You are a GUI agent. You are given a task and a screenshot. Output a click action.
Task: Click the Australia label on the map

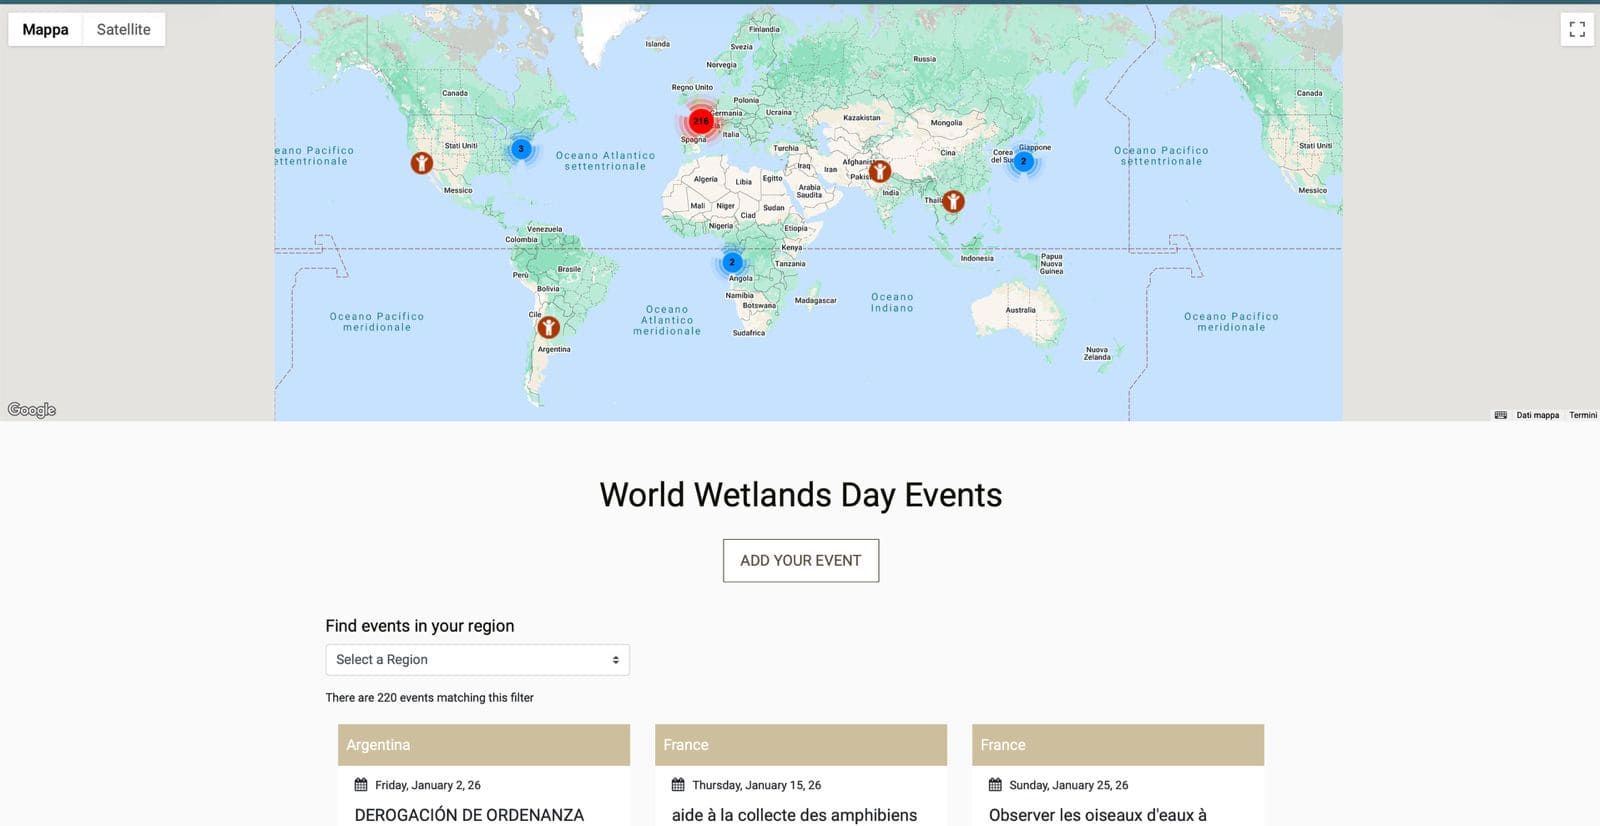[x=1021, y=310]
